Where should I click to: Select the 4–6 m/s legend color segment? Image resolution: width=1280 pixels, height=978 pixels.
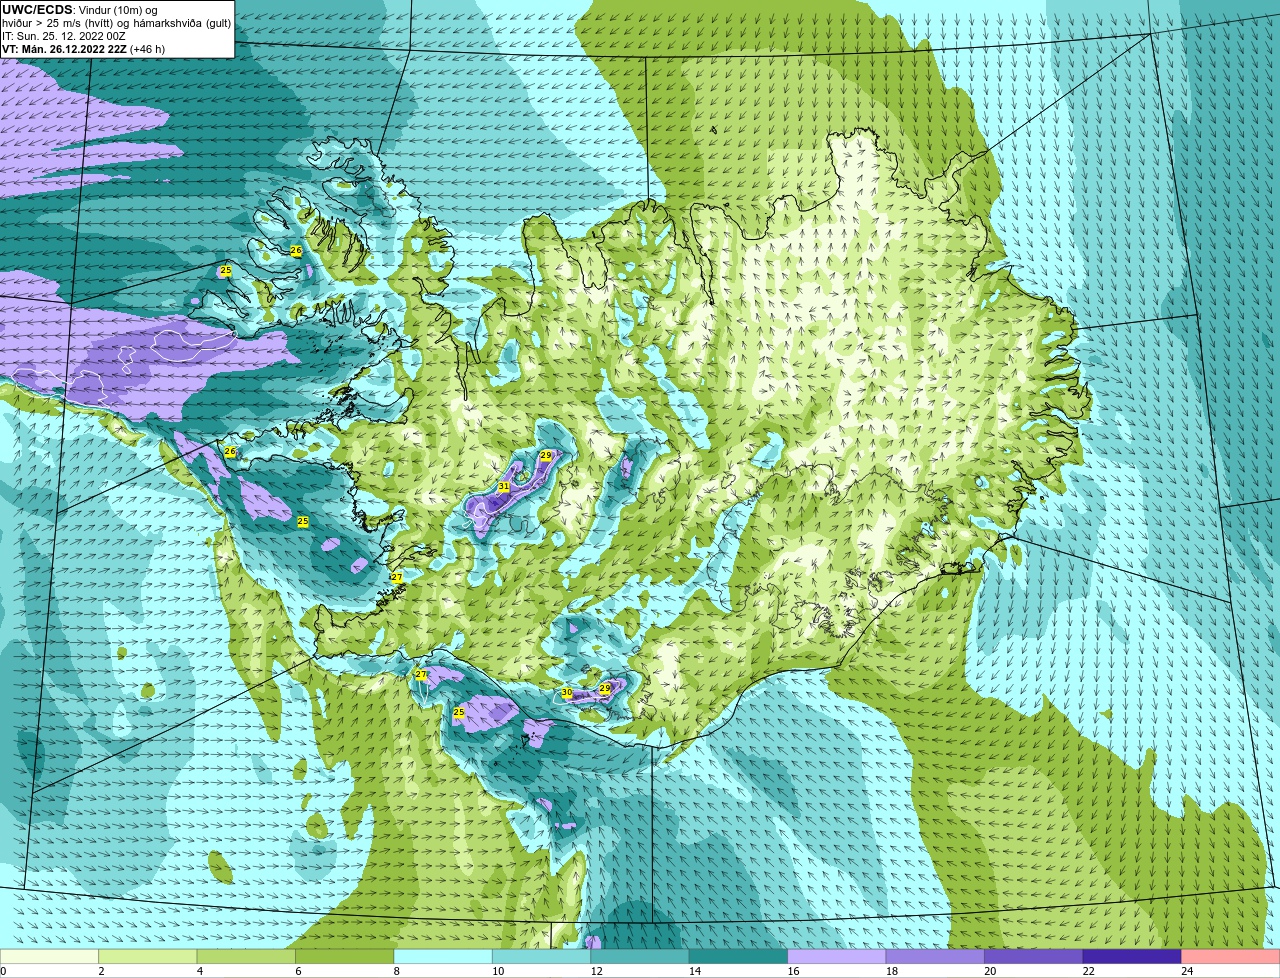pos(247,956)
